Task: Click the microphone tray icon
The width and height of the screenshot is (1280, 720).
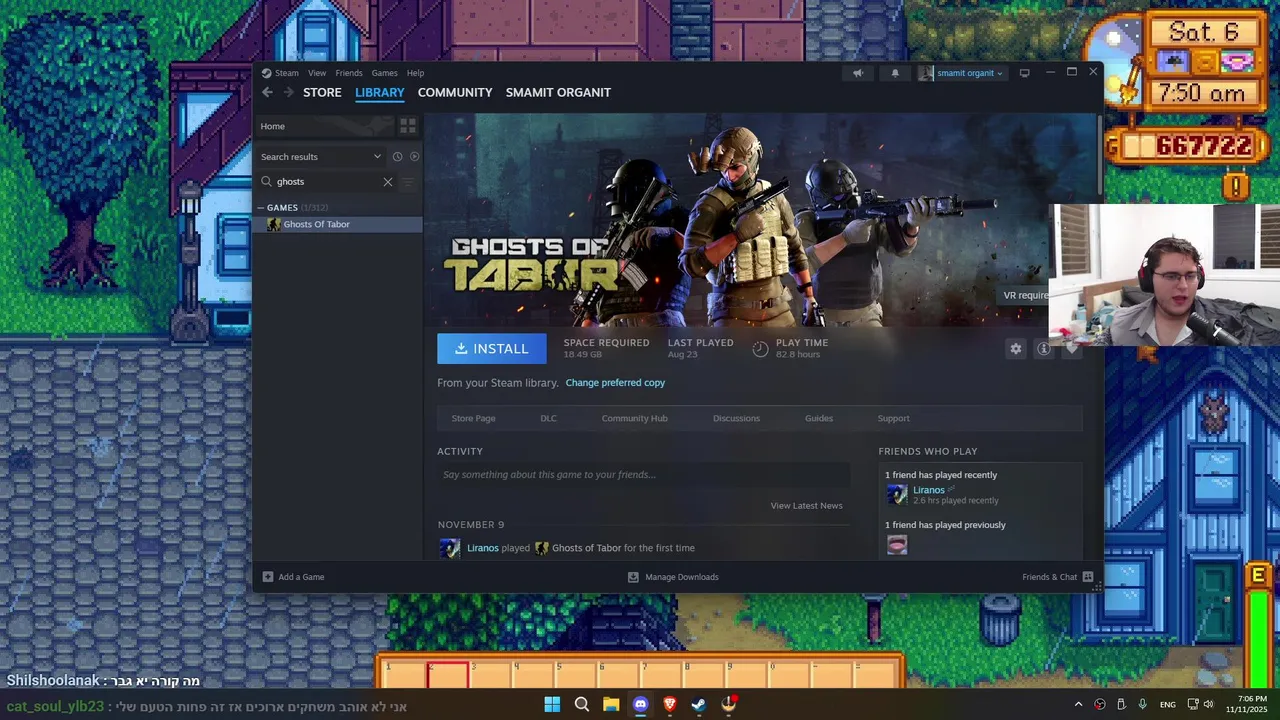Action: tap(1142, 705)
